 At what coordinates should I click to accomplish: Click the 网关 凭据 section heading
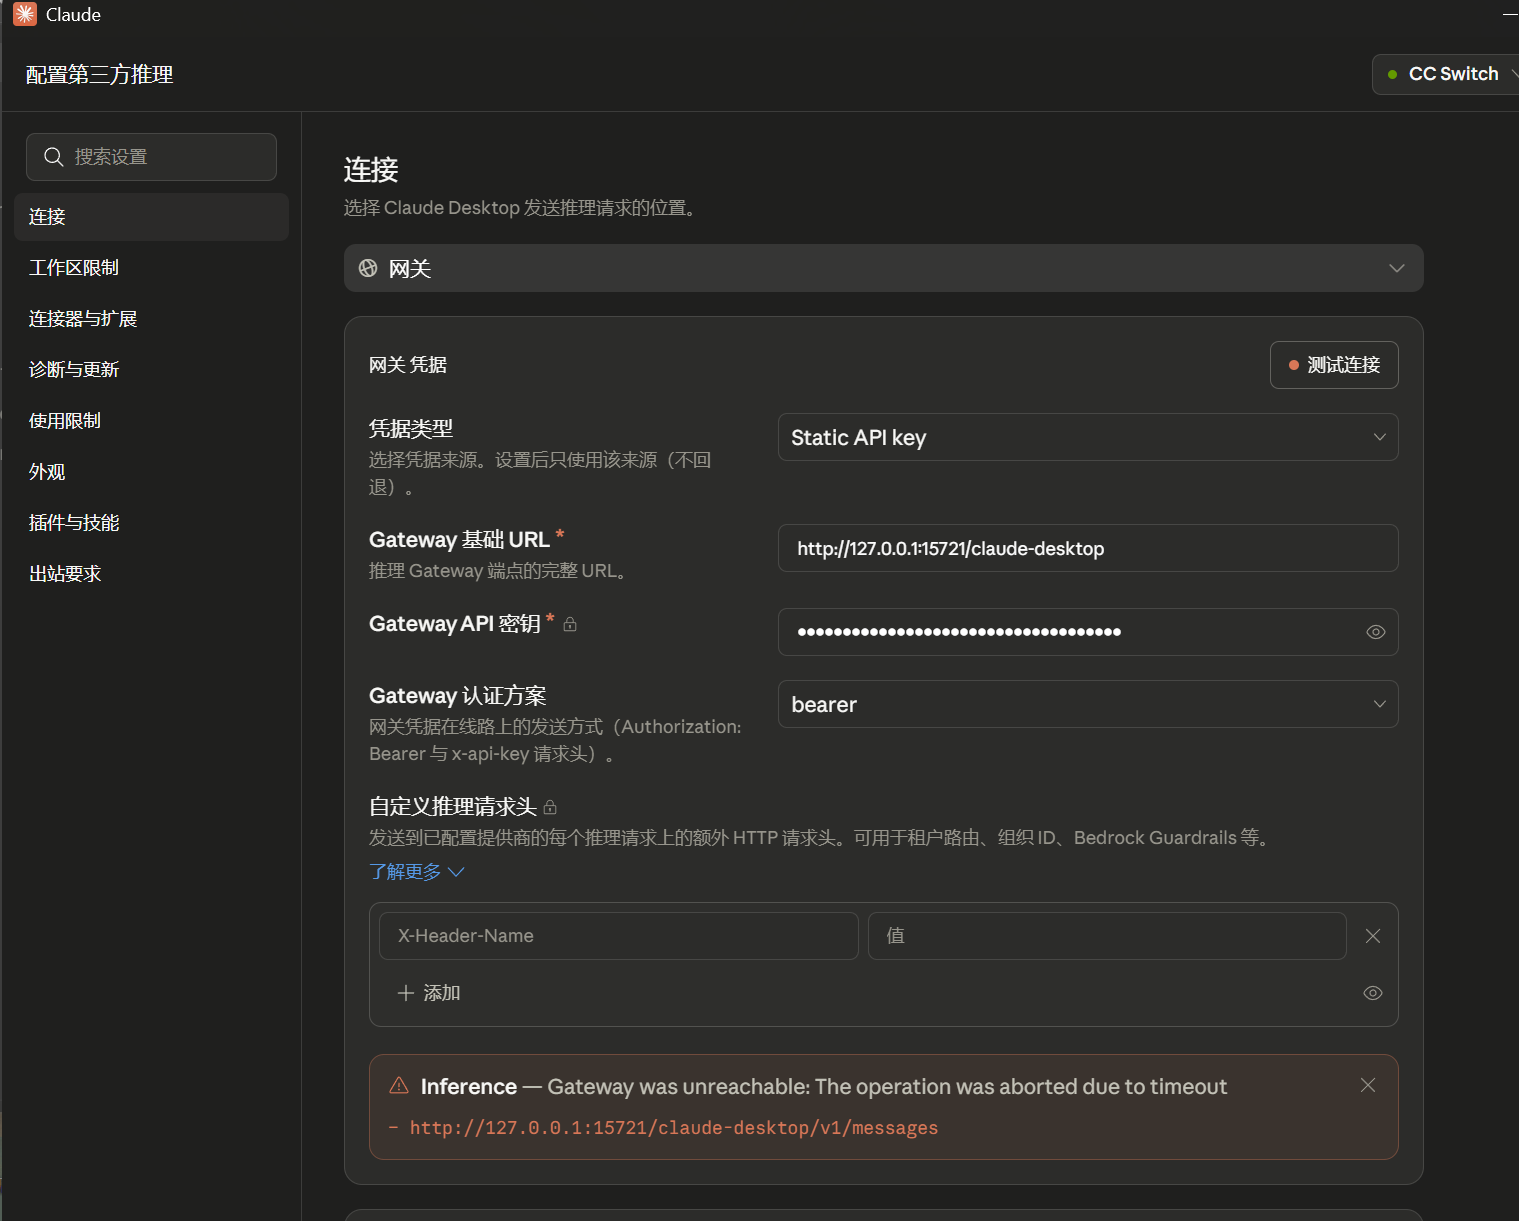408,365
